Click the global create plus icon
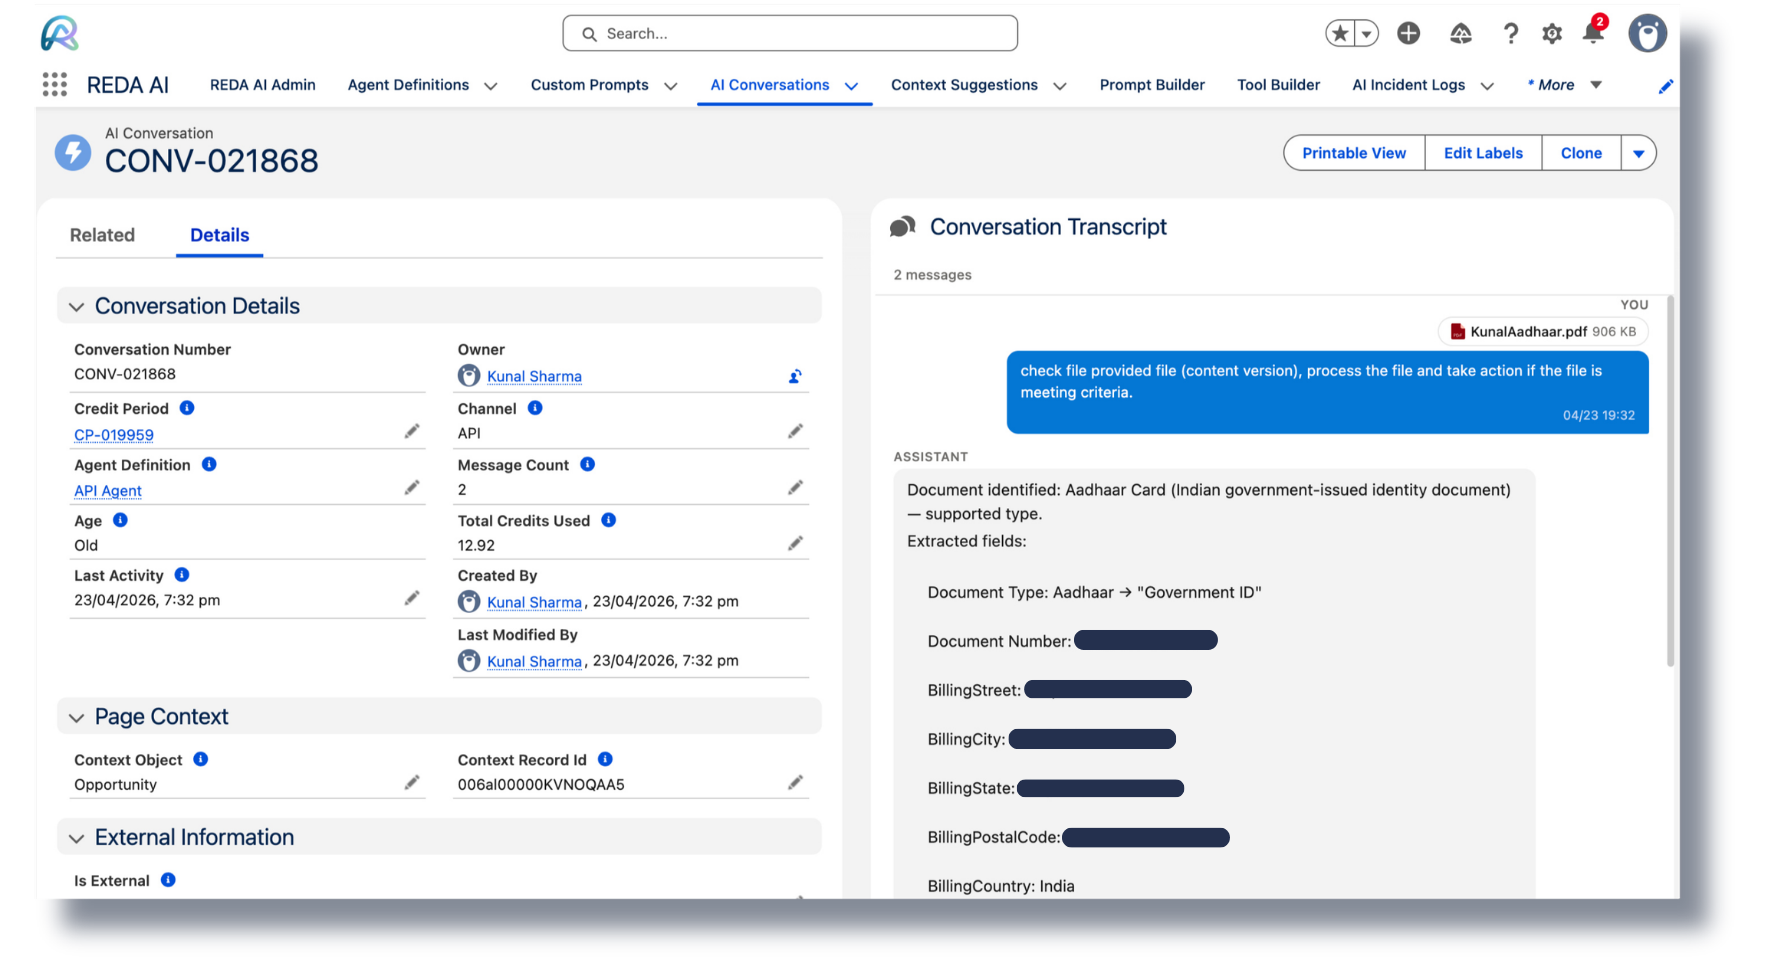Image resolution: width=1772 pixels, height=964 pixels. 1408,33
